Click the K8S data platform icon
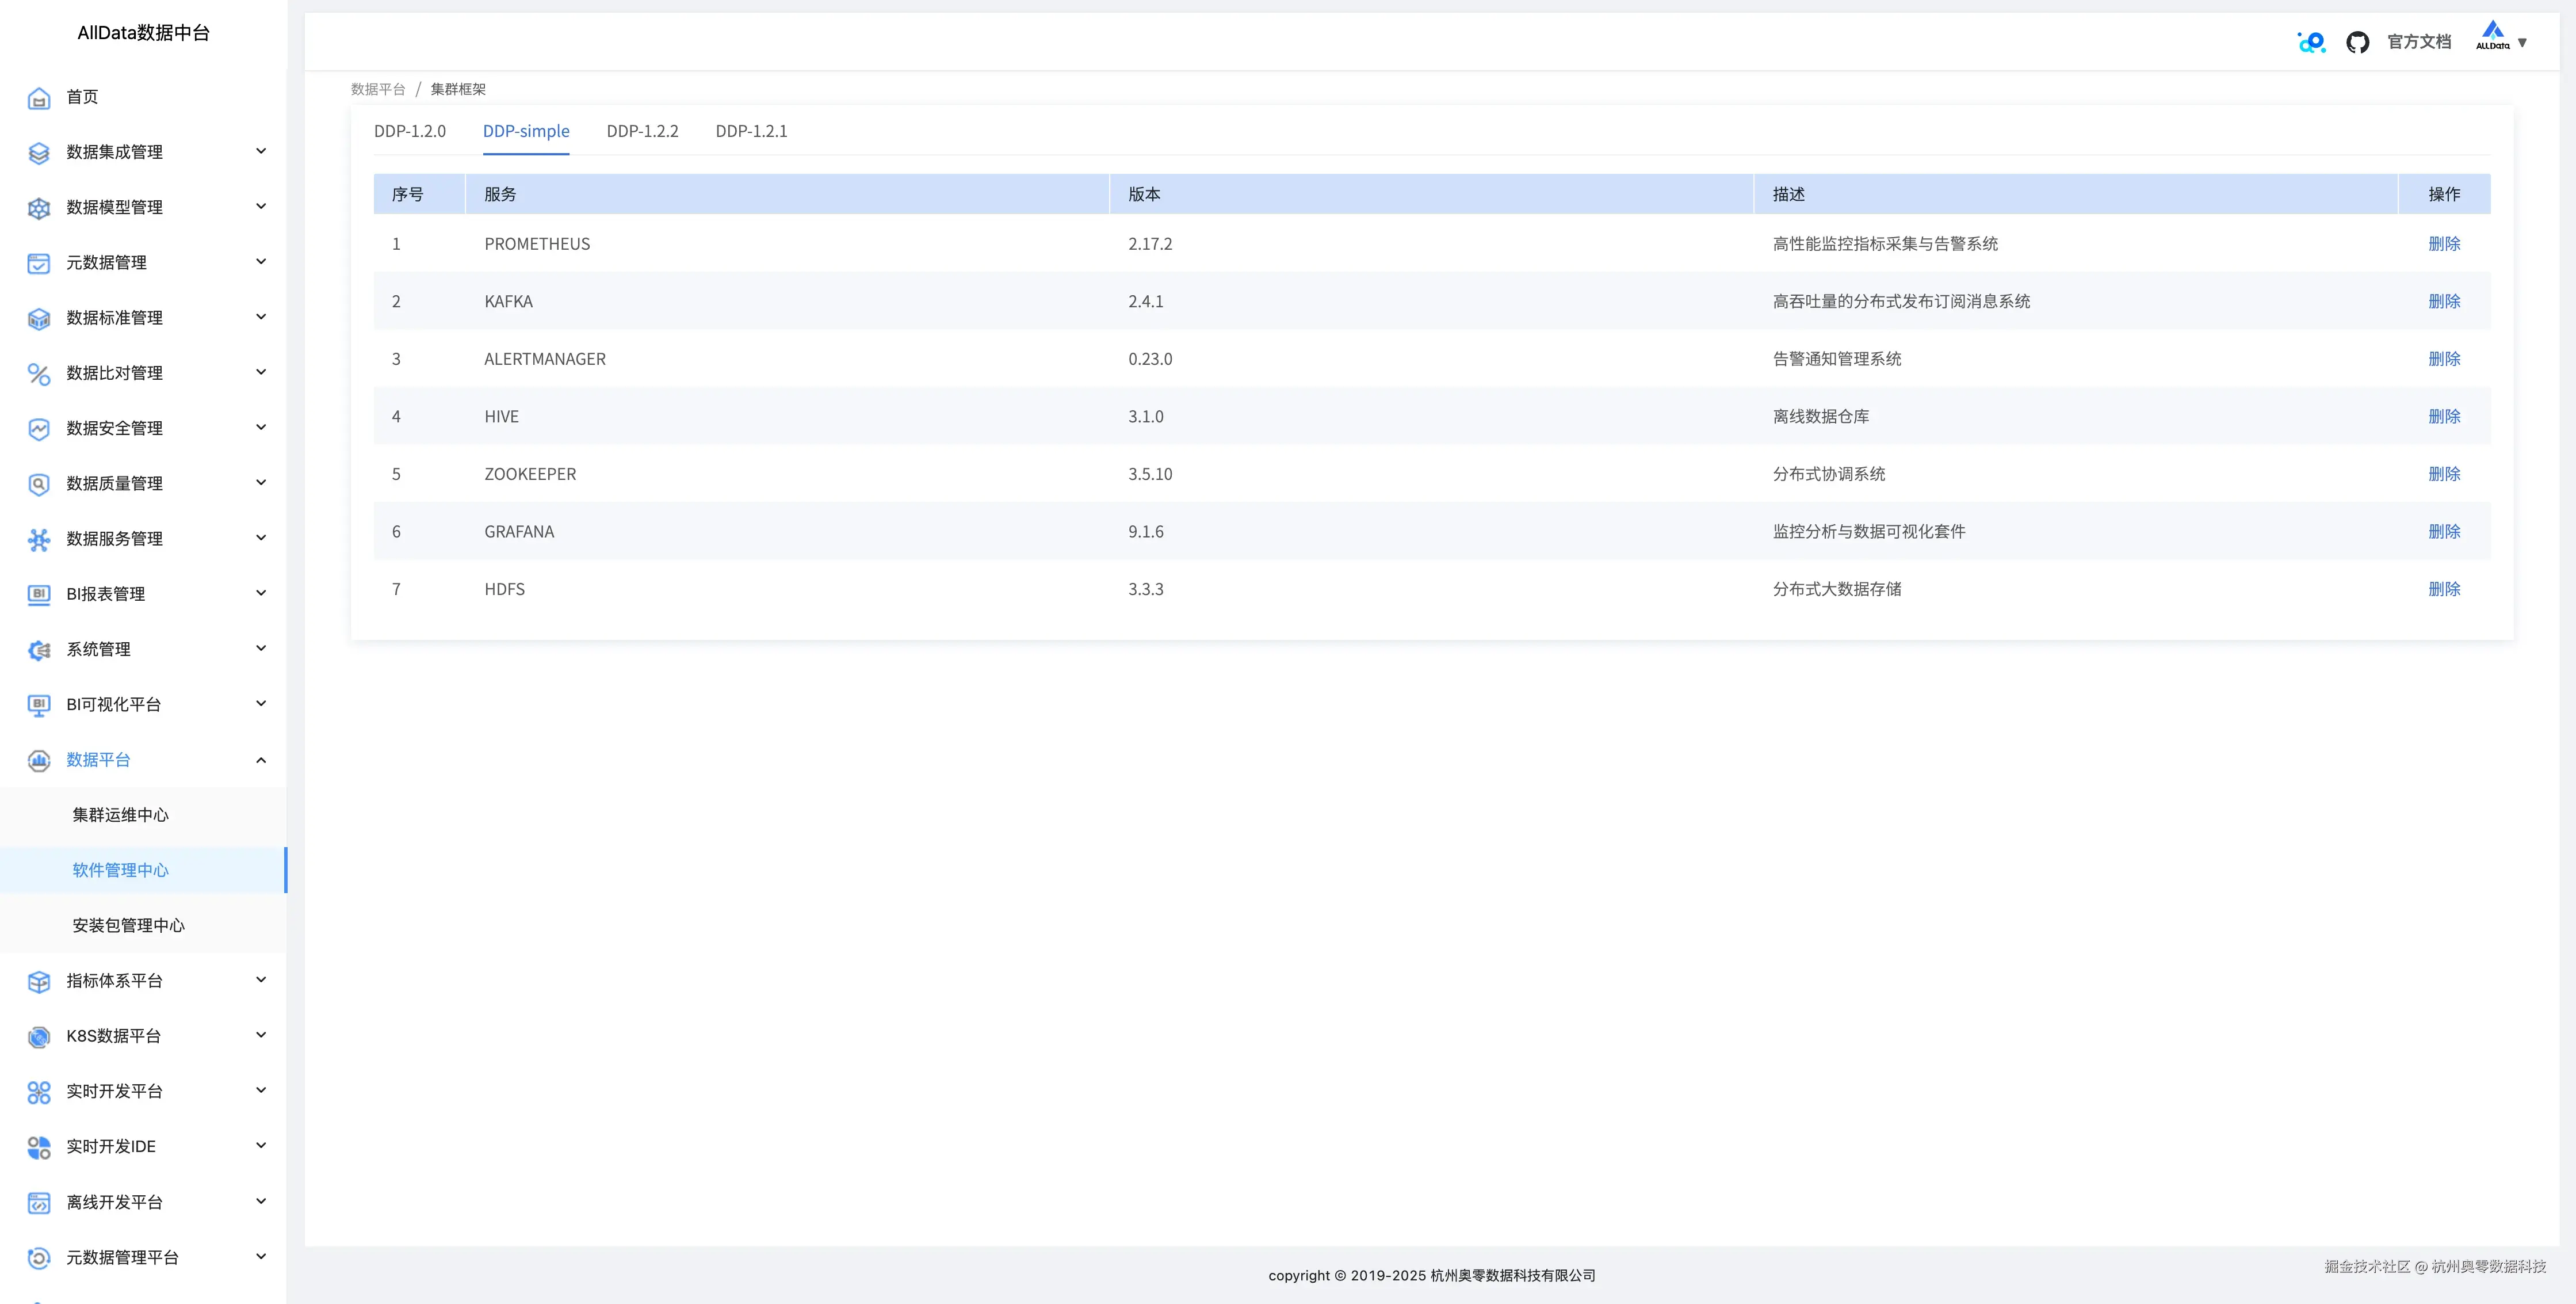Screen dimensions: 2576x1304 coord(39,1037)
